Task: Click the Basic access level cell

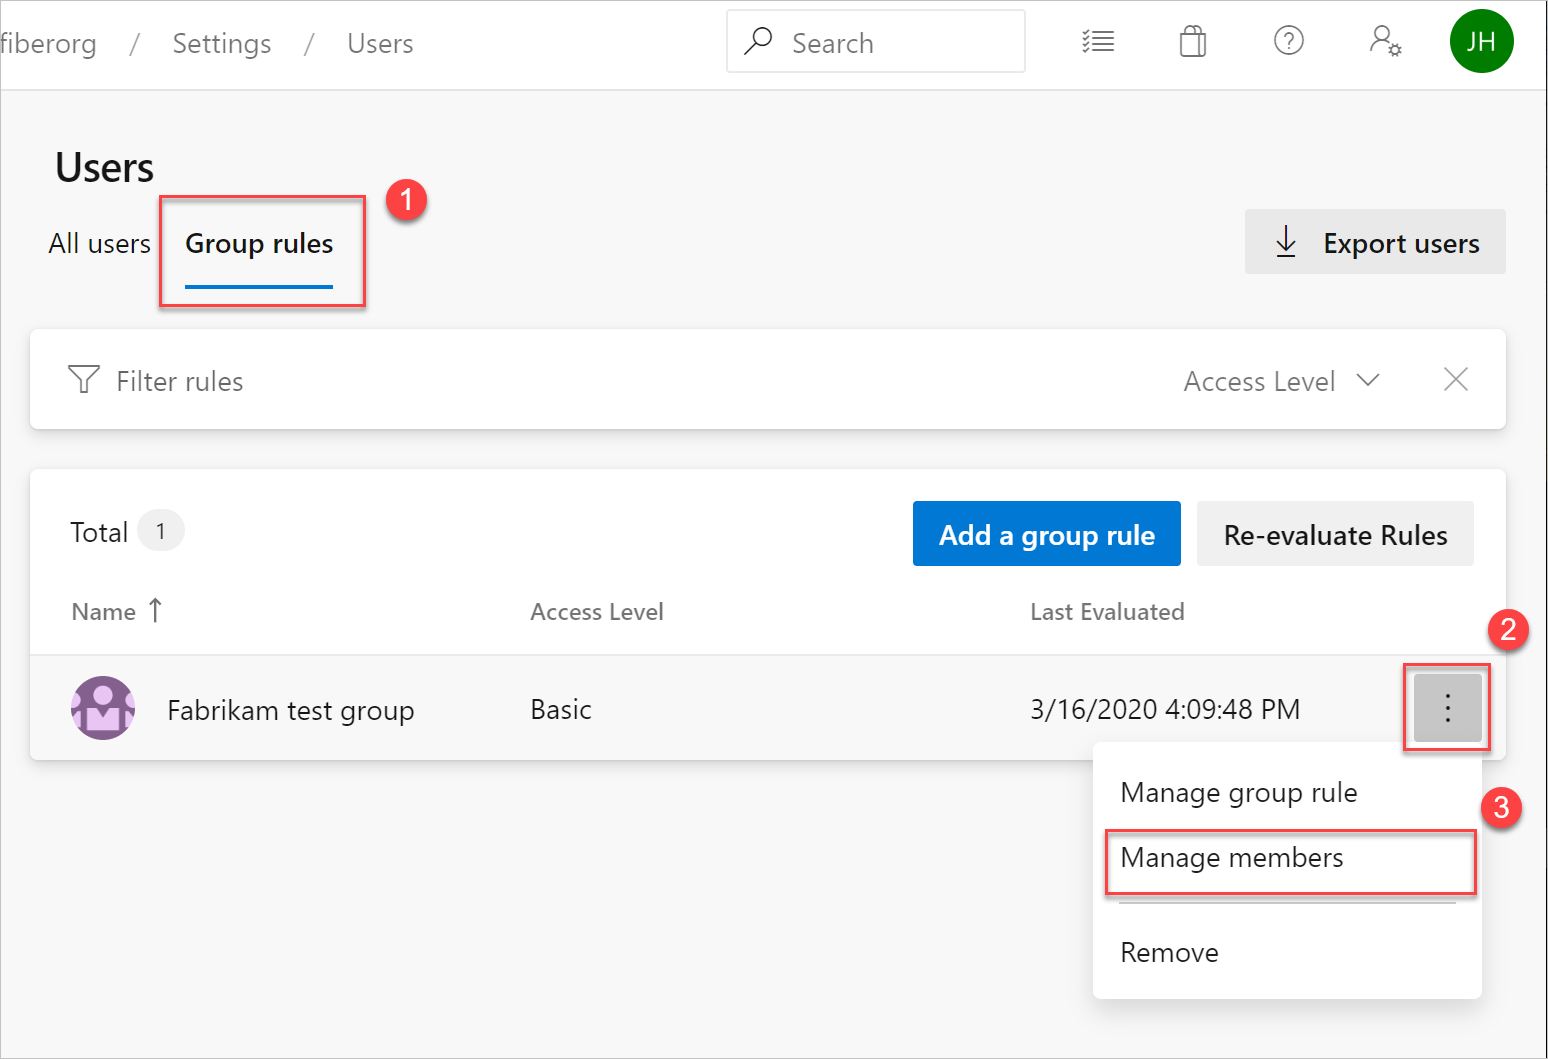Action: click(561, 710)
